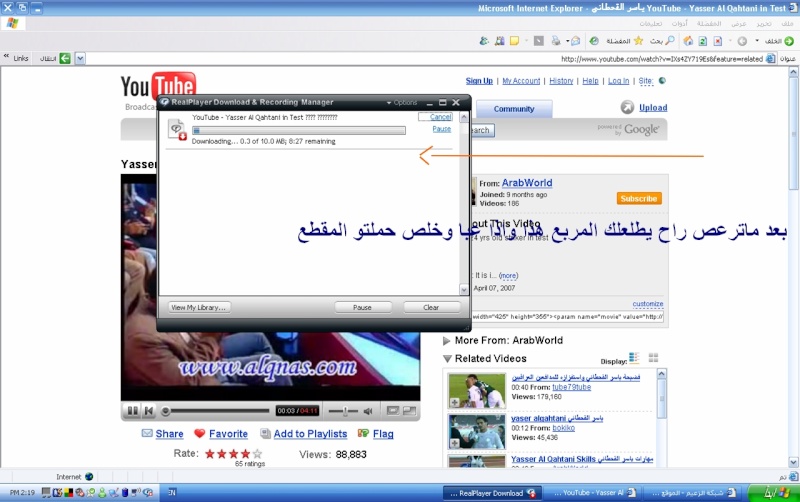
Task: Click the Research binoculars toolbar icon
Action: coord(499,41)
